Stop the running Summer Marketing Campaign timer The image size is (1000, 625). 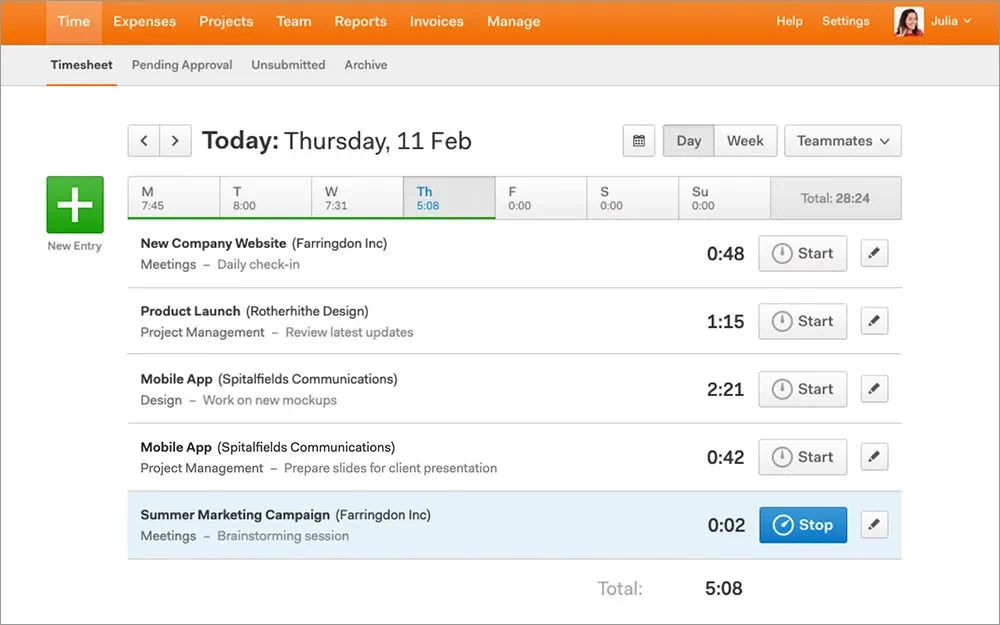803,525
